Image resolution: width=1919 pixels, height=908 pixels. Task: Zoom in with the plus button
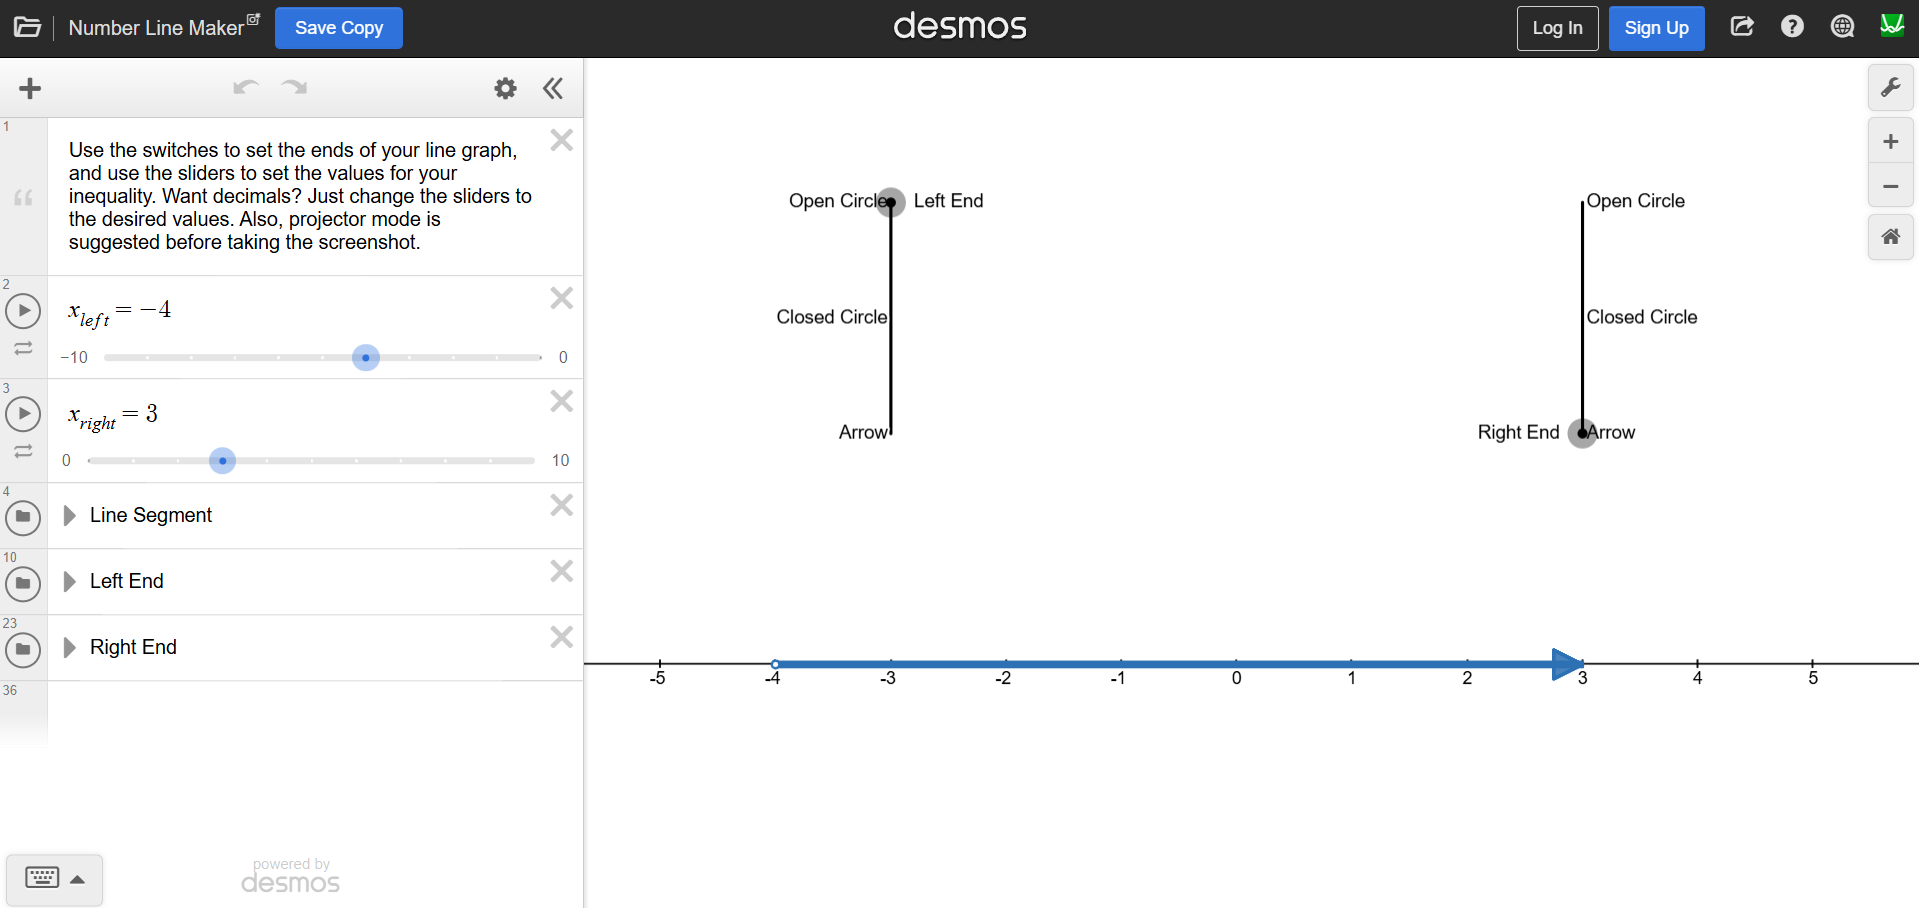pos(1891,141)
